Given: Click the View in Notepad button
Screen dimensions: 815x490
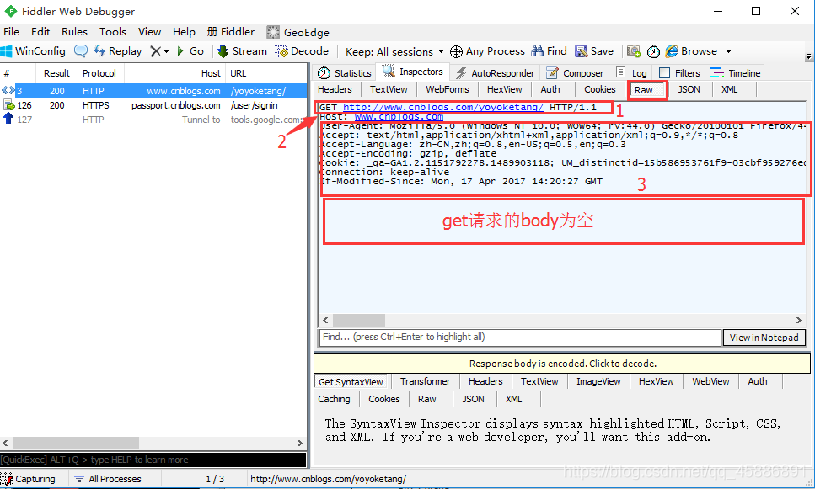Looking at the screenshot, I should 764,338.
